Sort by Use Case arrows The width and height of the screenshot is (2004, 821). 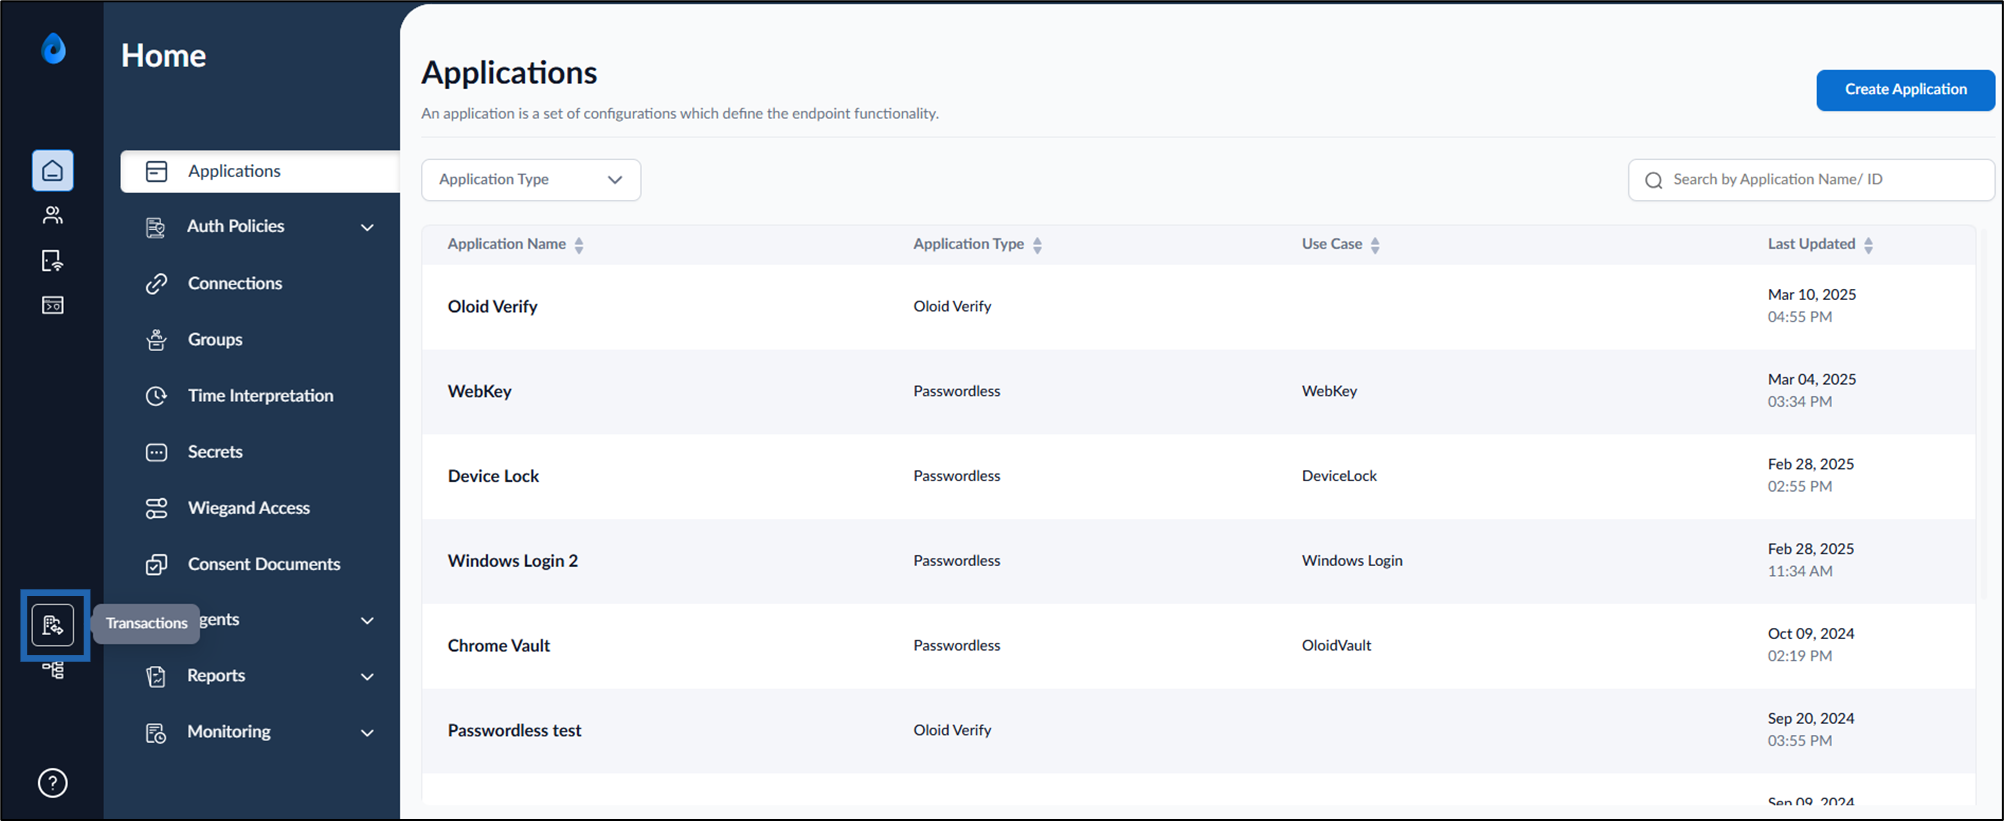1375,245
